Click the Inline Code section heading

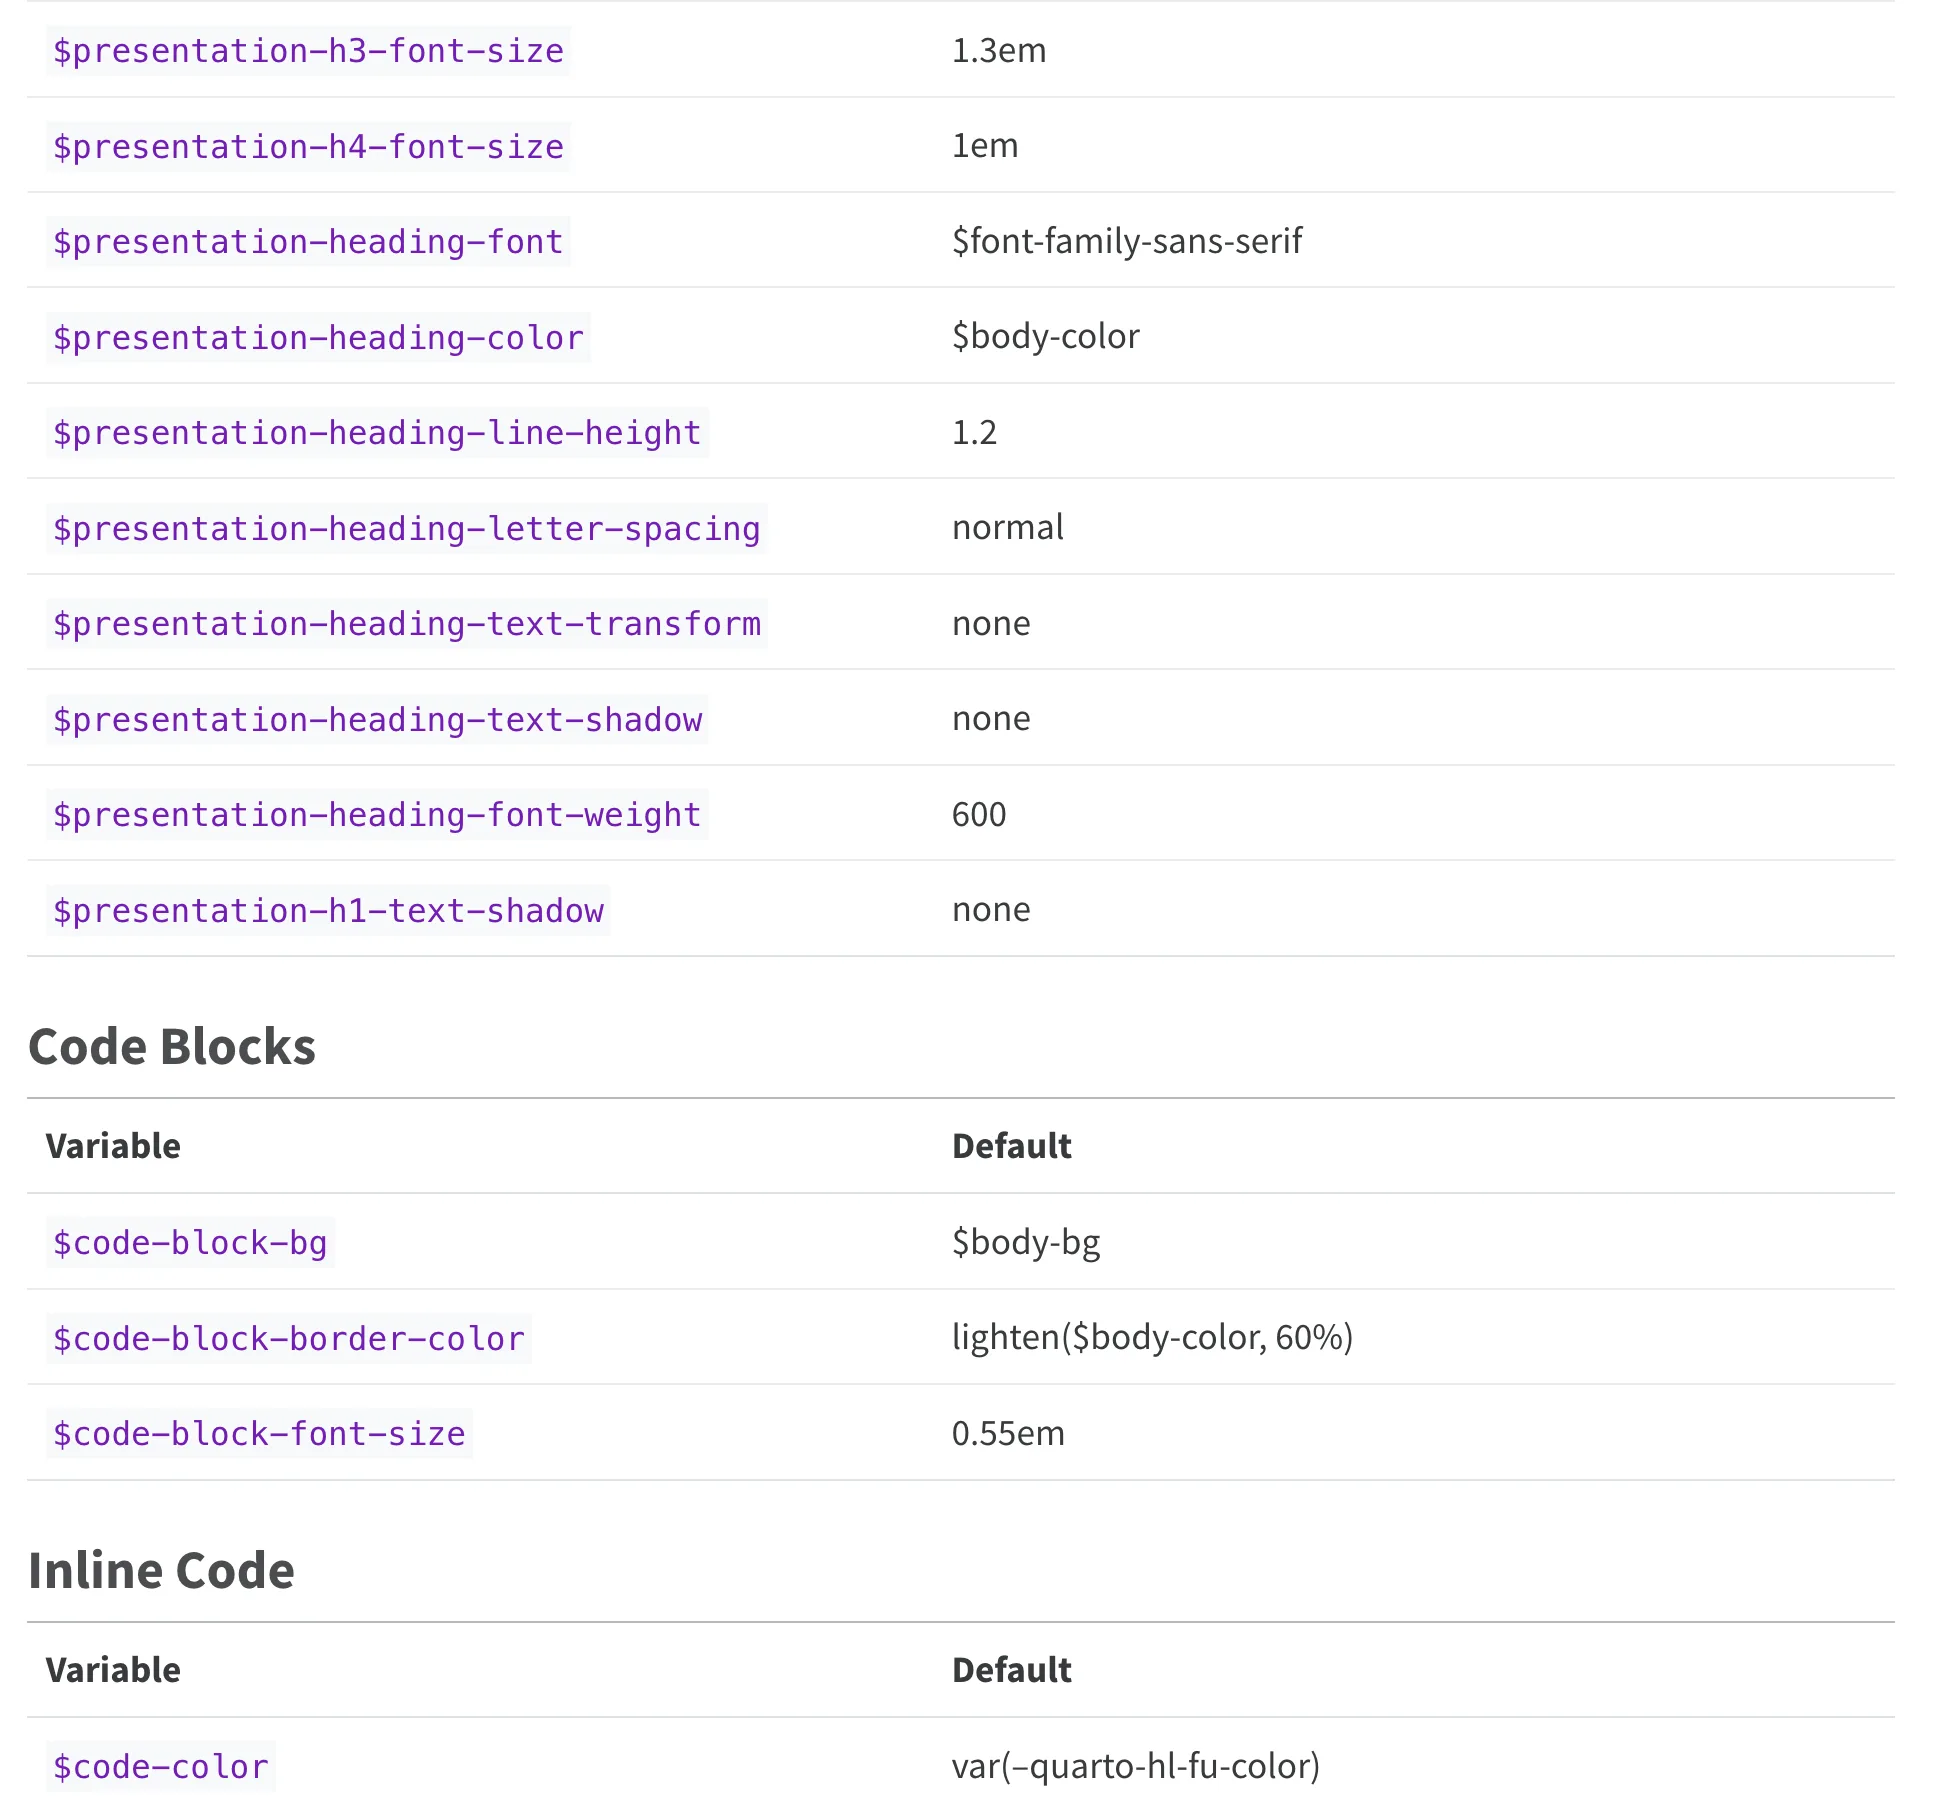click(x=161, y=1571)
